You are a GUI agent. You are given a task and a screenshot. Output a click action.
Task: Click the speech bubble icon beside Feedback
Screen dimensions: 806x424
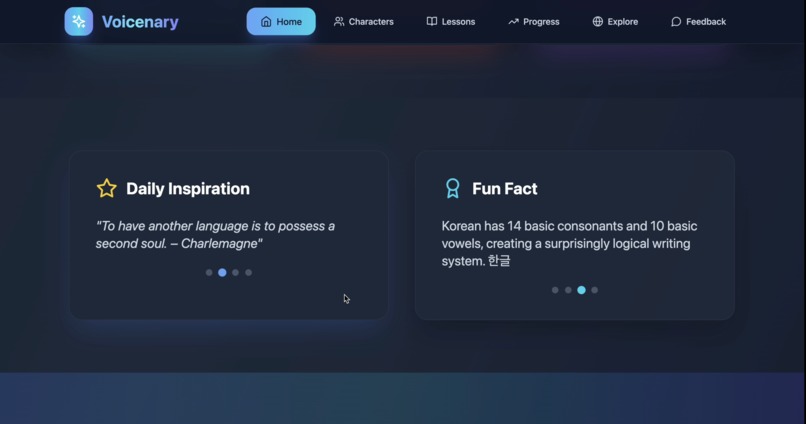tap(676, 22)
